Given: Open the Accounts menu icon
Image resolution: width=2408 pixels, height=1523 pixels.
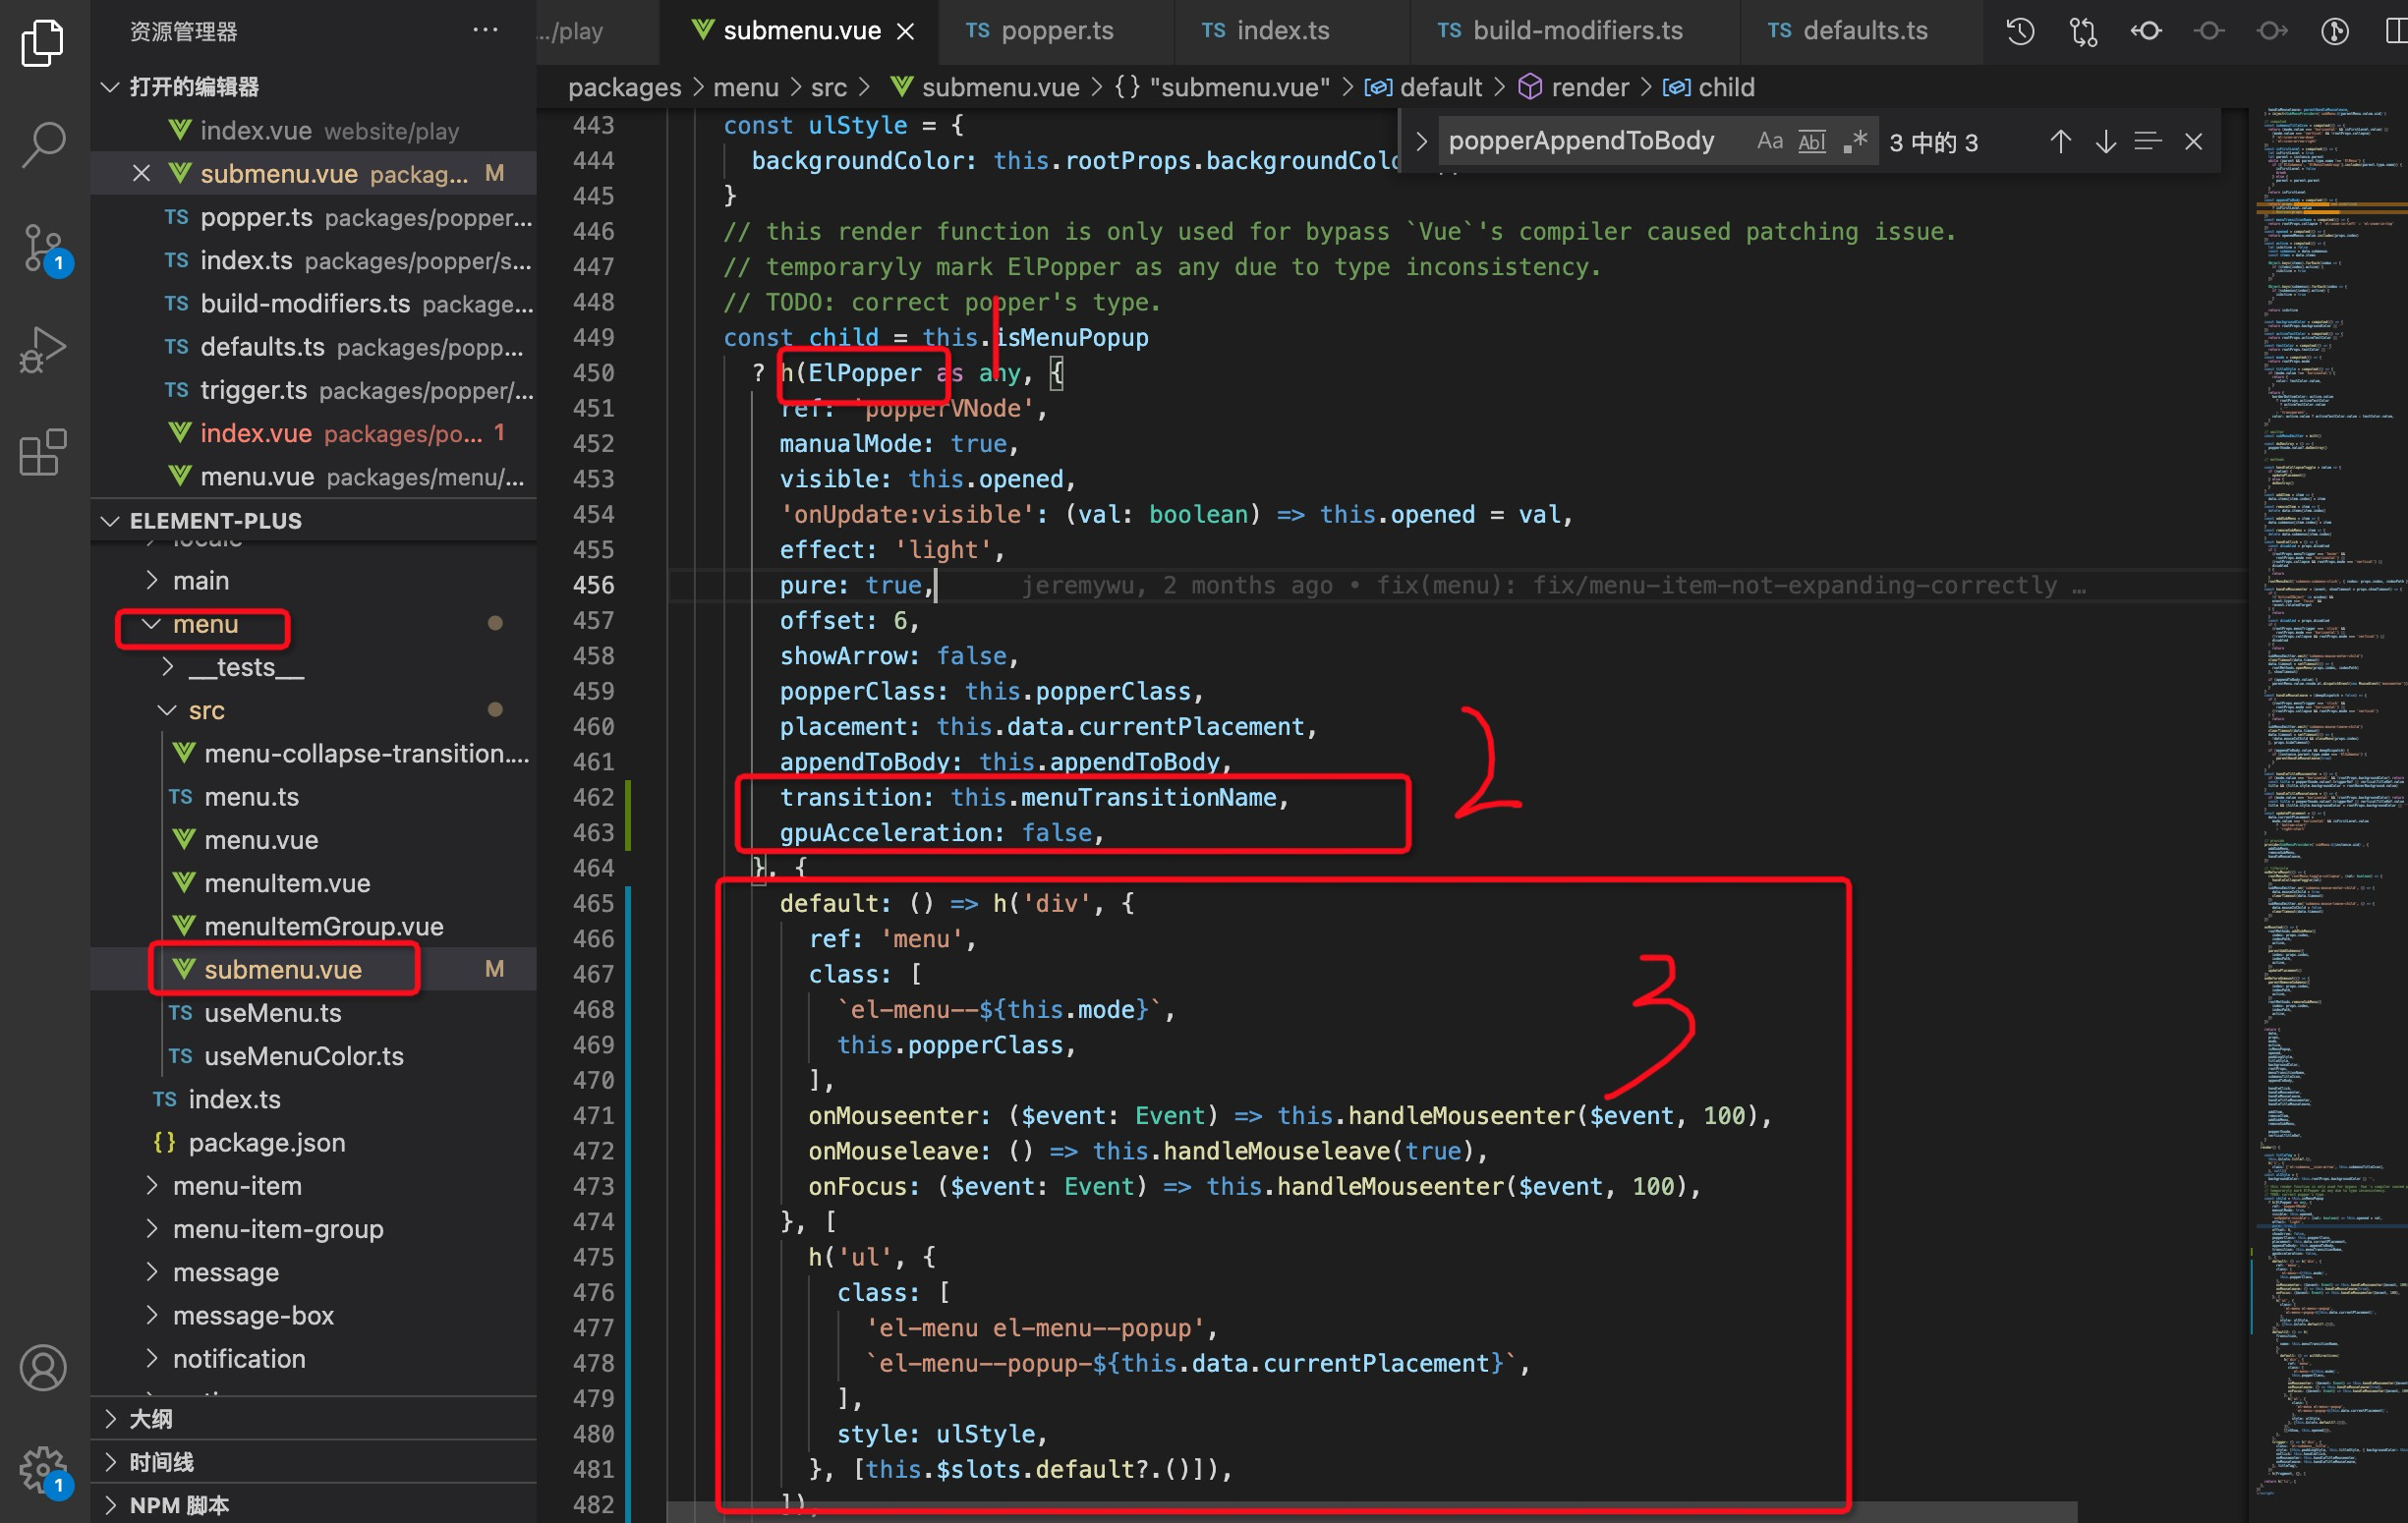Looking at the screenshot, I should (42, 1367).
